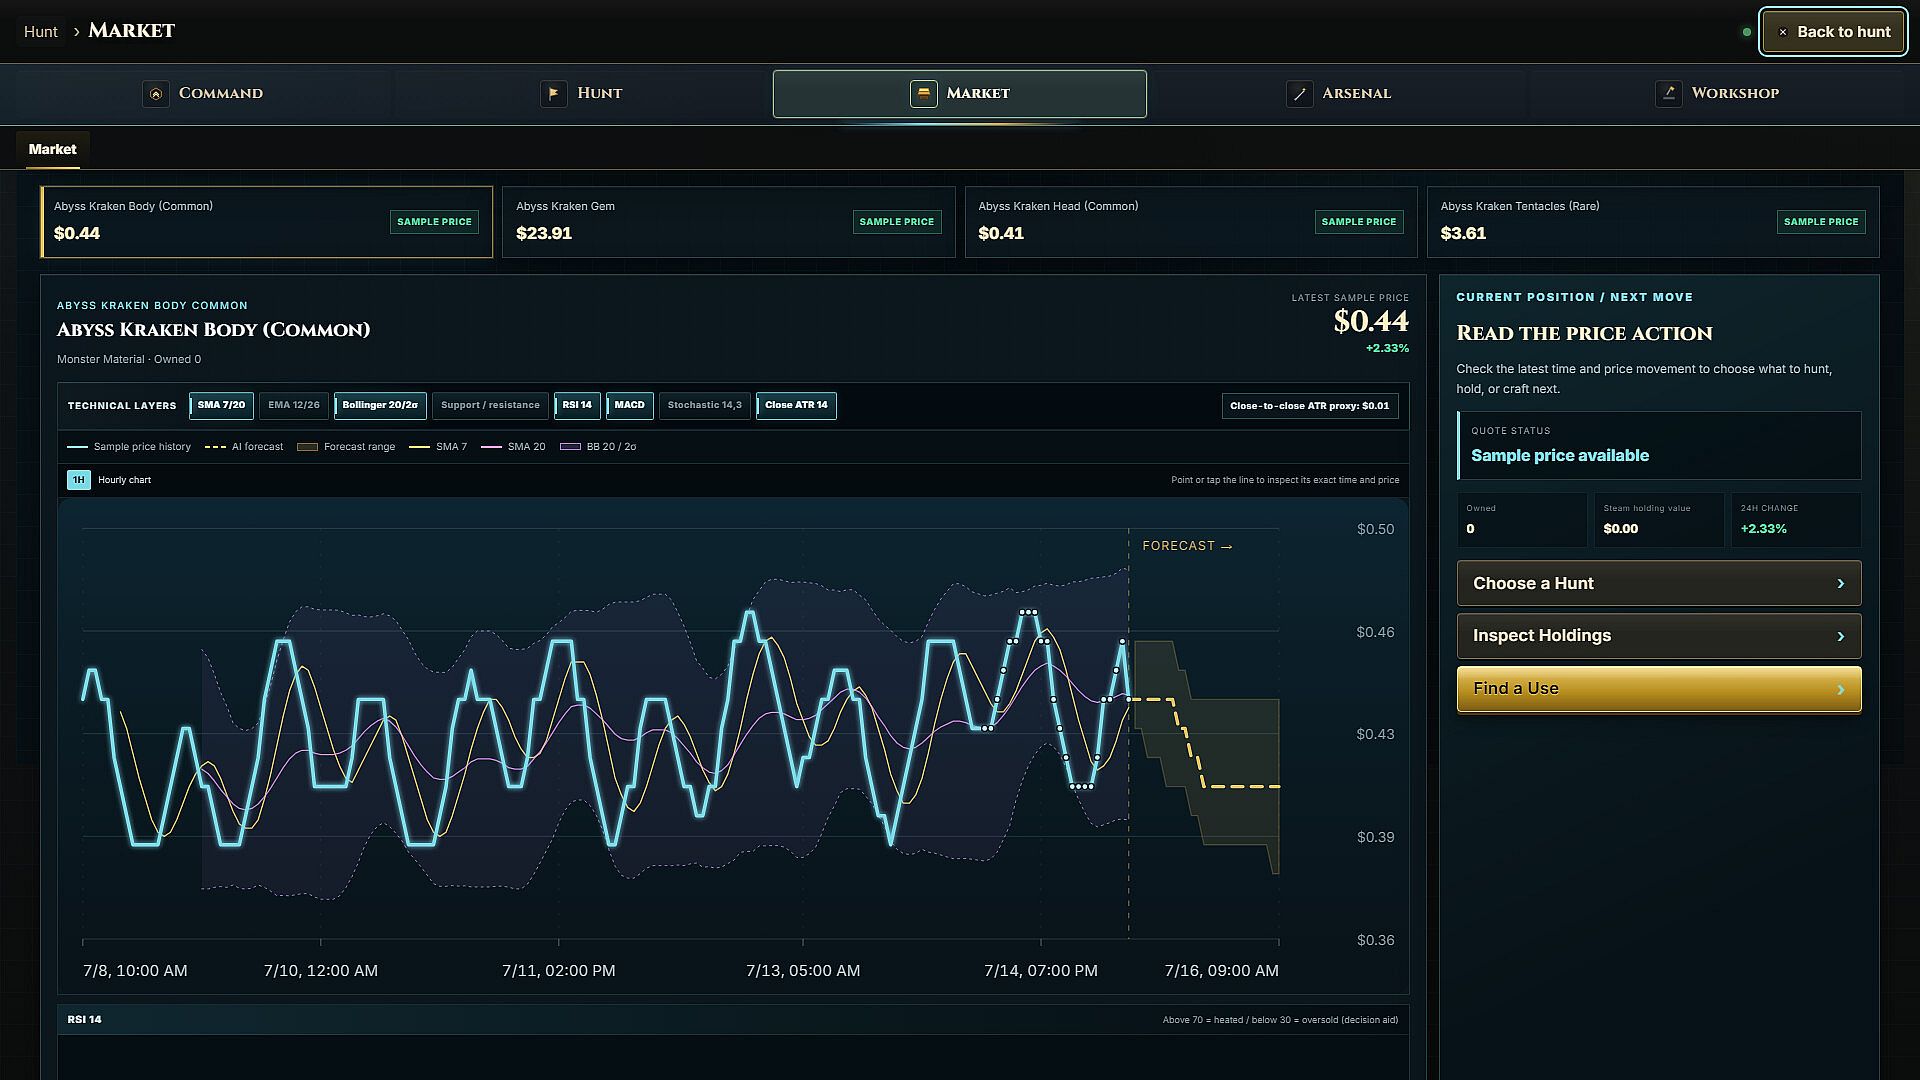Screen dimensions: 1920x1080
Task: Click the 7/8, 10:00 AM axis label
Action: coord(135,971)
